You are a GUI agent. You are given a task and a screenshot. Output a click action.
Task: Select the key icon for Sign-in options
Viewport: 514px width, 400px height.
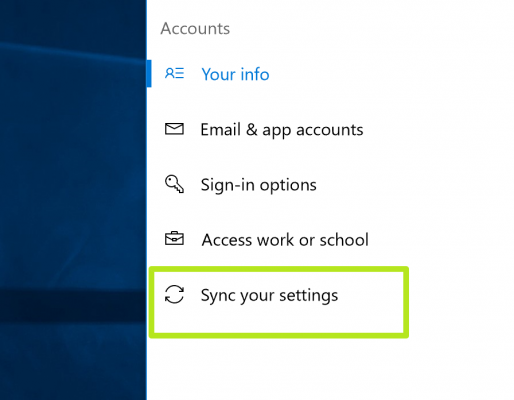174,184
